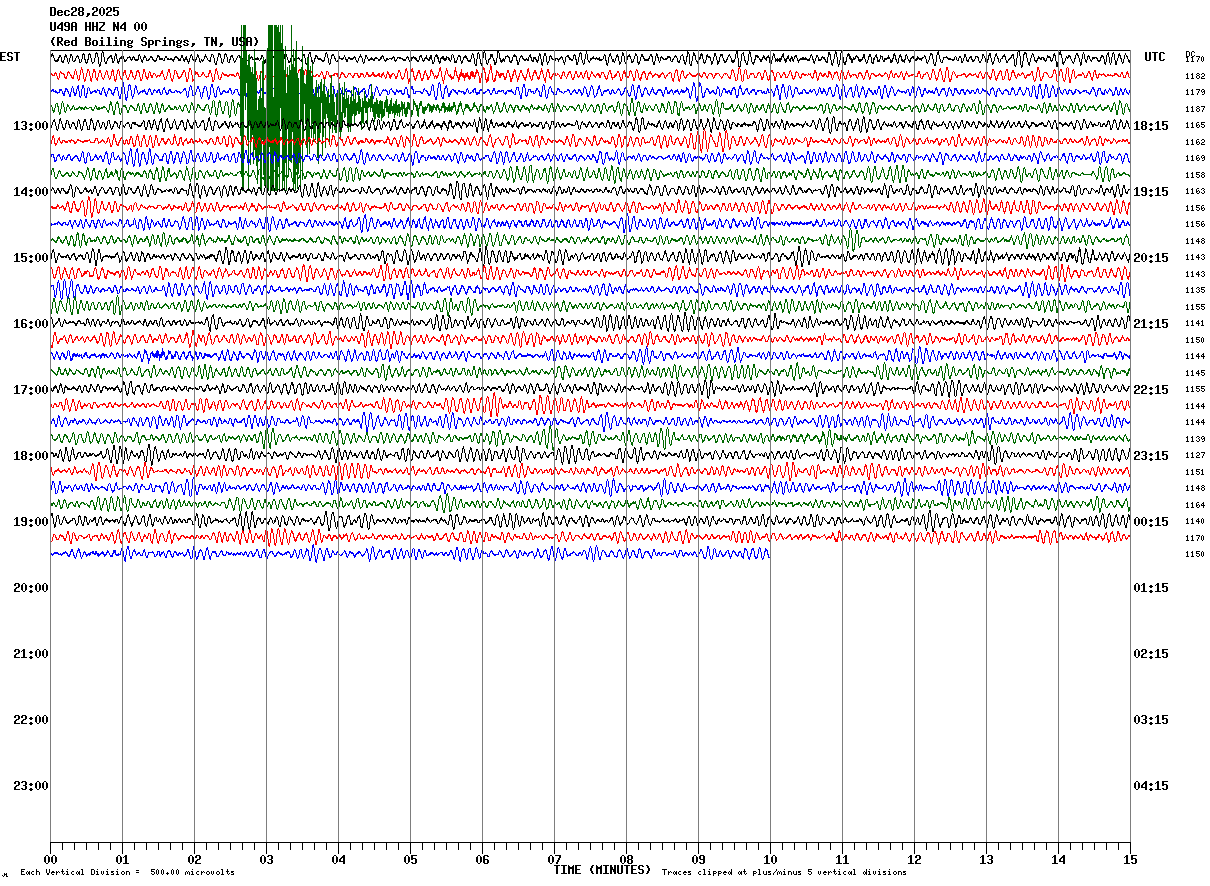Click the 04:15 UTC time label

coord(1151,786)
